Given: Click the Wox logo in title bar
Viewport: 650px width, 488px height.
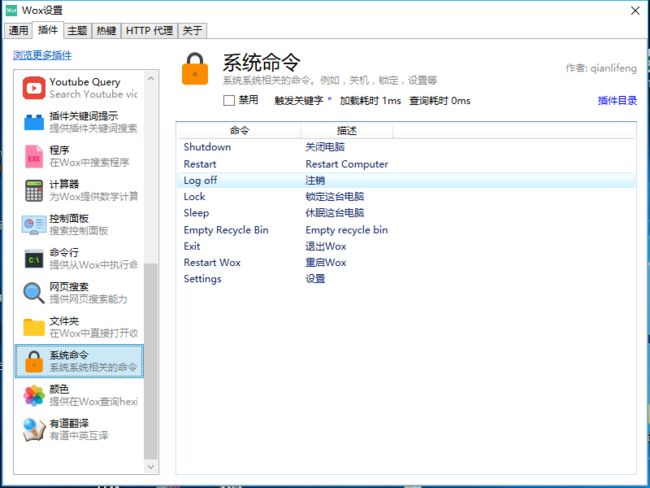Looking at the screenshot, I should [11, 10].
